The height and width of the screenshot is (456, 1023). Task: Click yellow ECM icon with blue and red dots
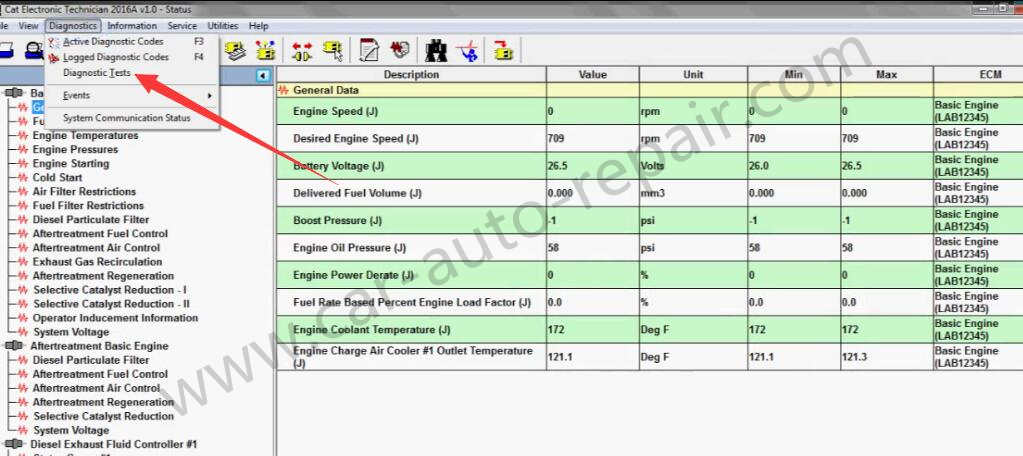click(265, 50)
